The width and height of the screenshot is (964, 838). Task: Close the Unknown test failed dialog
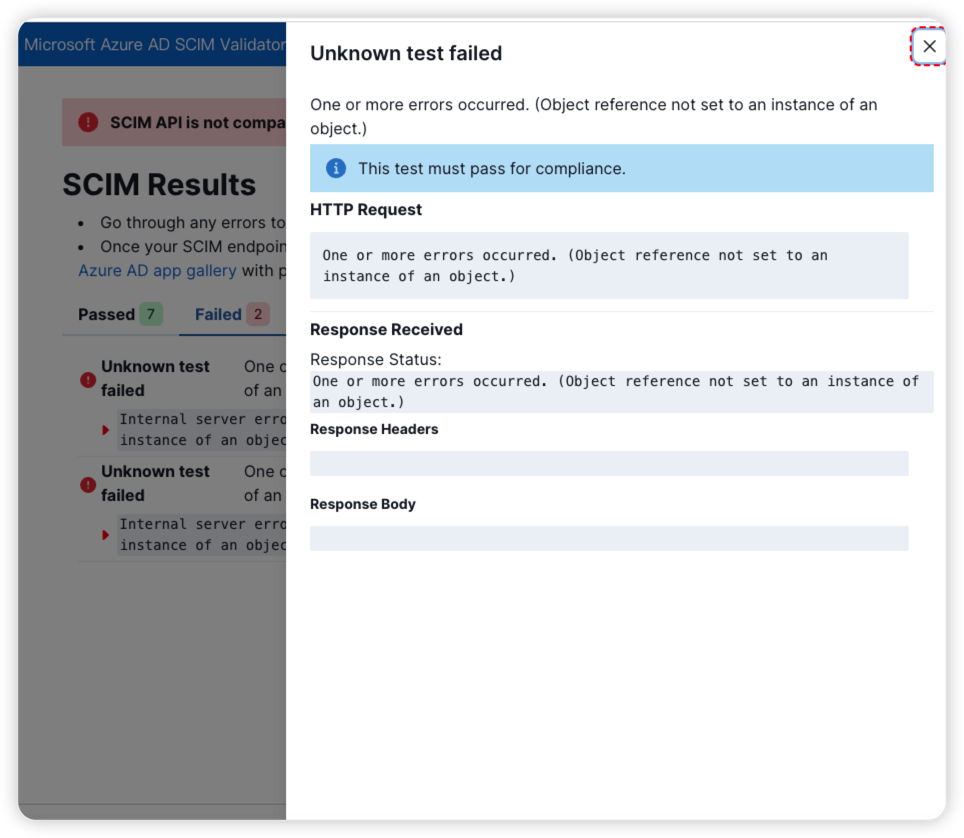[x=929, y=46]
